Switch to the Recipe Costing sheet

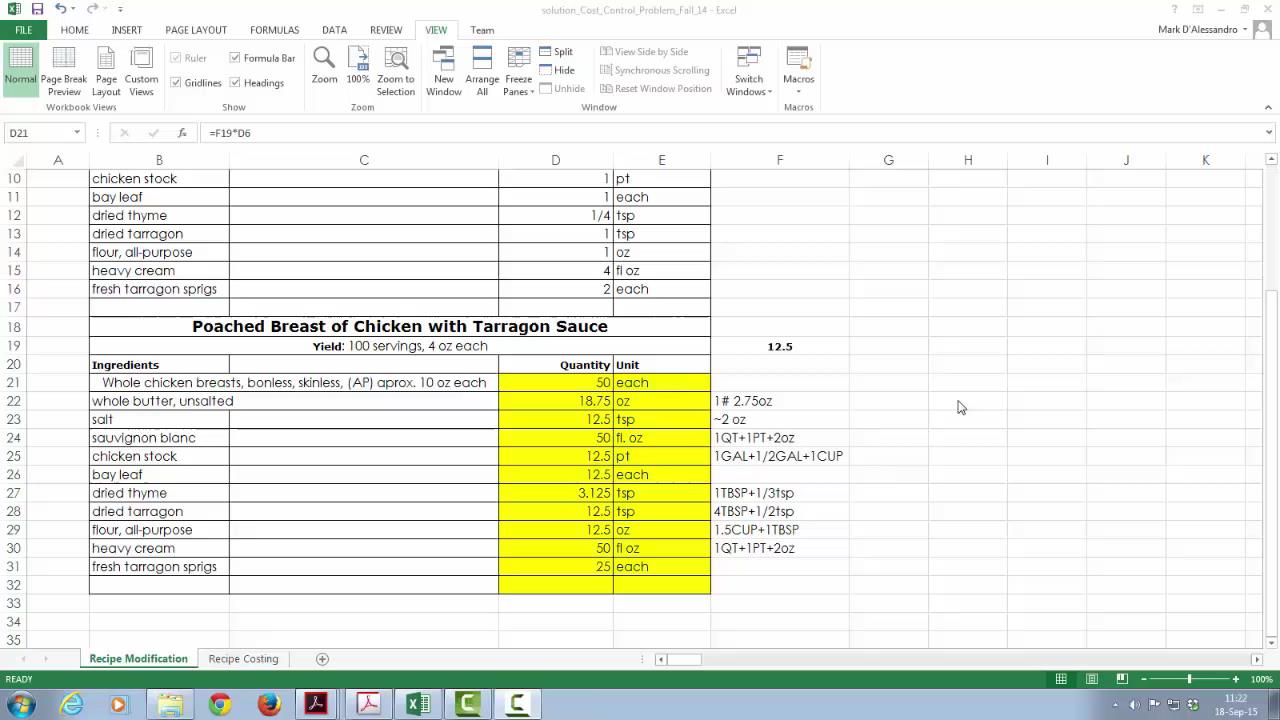(x=243, y=659)
